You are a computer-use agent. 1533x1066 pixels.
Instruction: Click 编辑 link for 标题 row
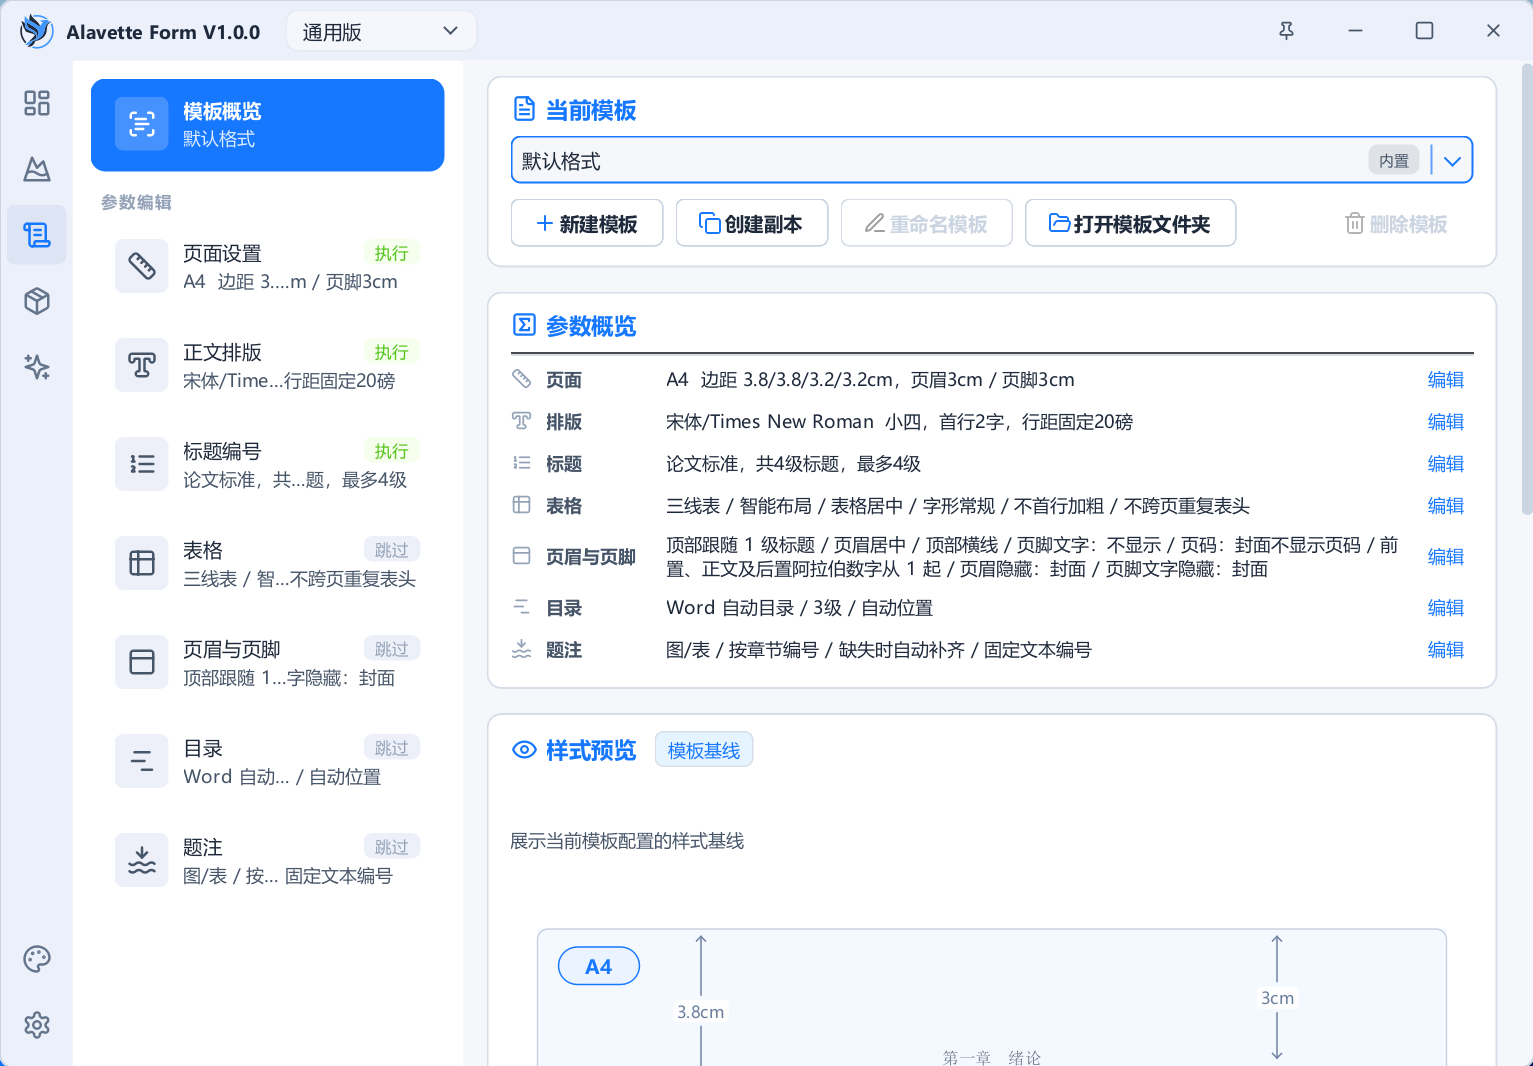[x=1446, y=464]
